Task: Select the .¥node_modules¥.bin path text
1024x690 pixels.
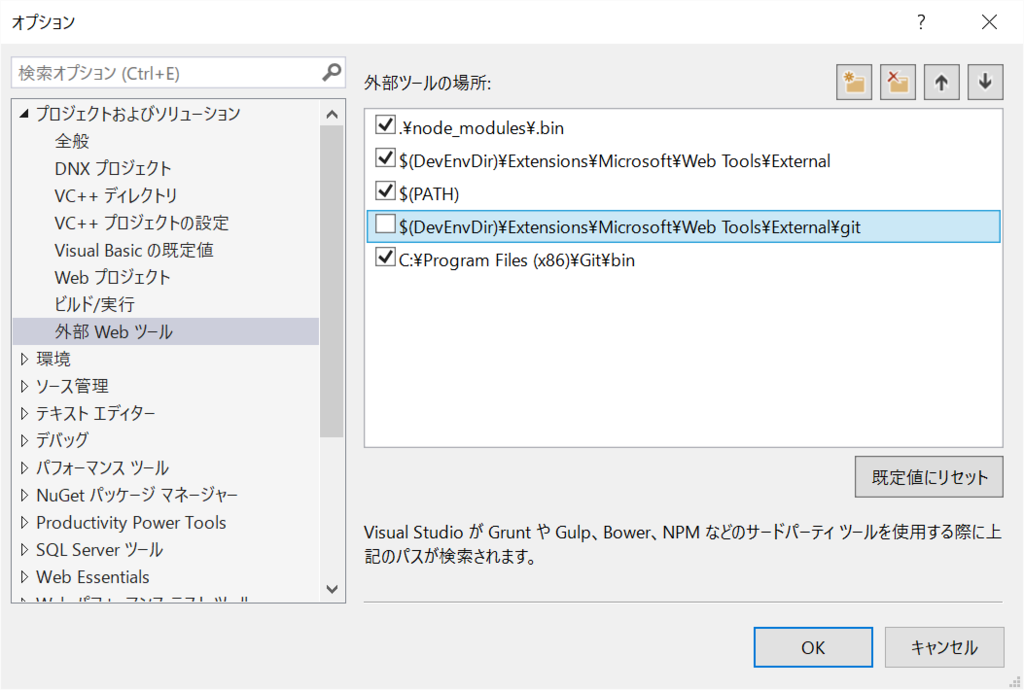Action: 481,128
